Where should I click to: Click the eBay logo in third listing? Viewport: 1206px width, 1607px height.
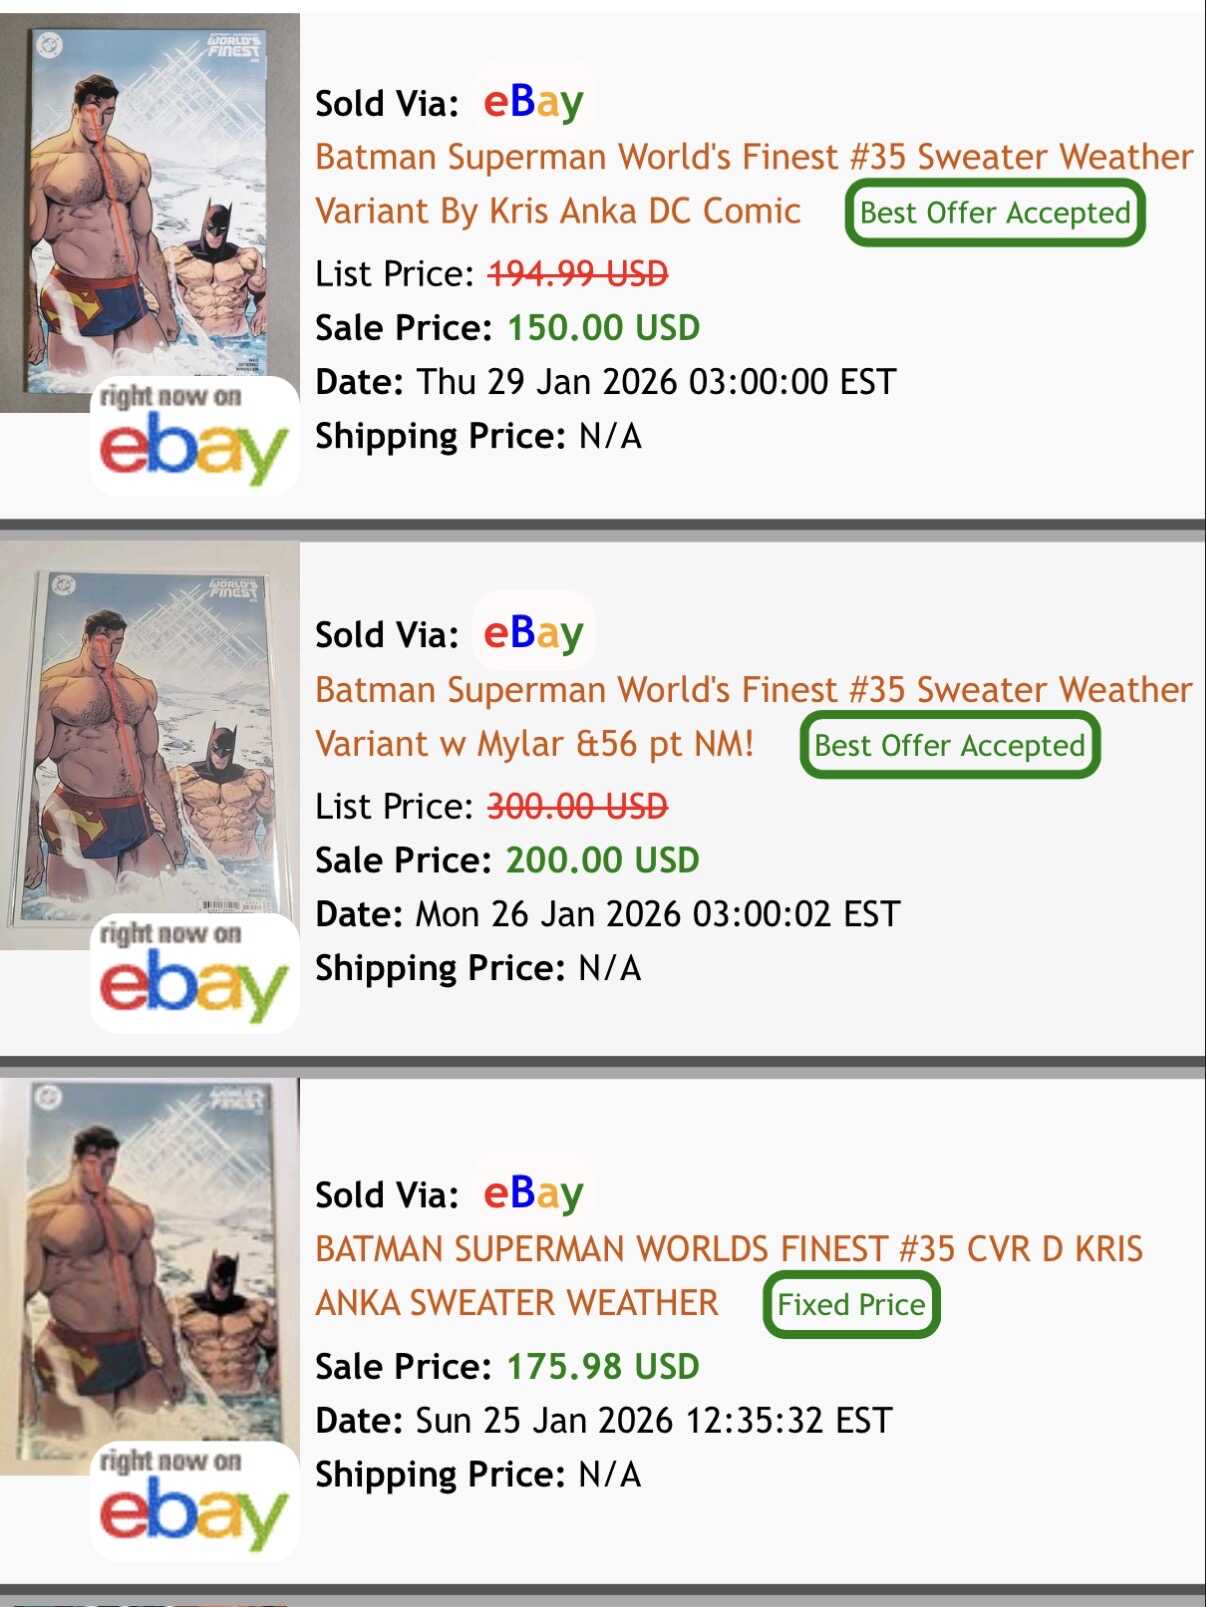click(533, 1193)
